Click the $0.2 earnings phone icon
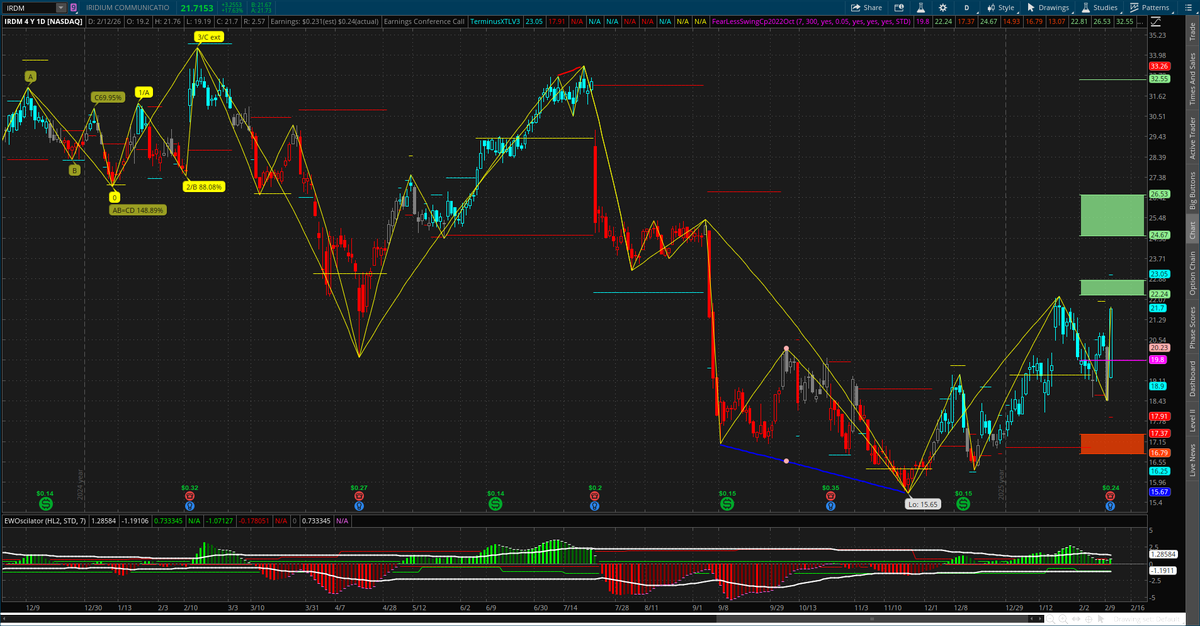The height and width of the screenshot is (626, 1200). pos(595,497)
